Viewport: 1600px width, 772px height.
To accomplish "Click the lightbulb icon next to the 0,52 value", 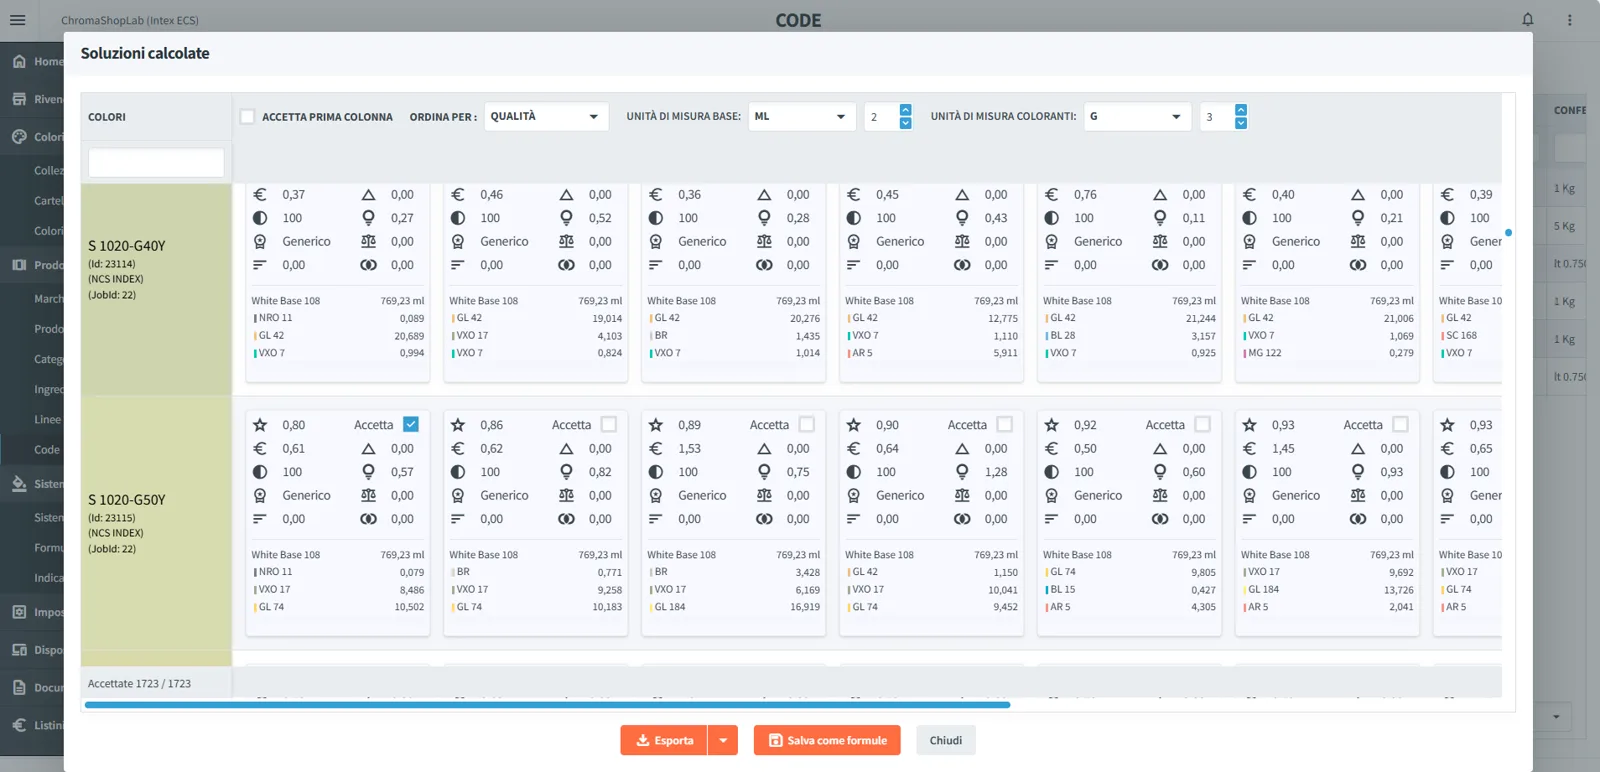I will [566, 218].
